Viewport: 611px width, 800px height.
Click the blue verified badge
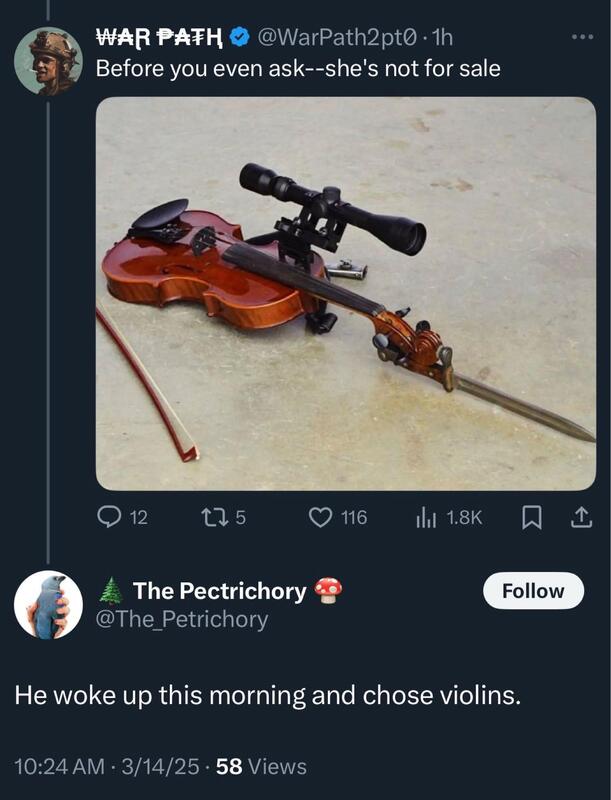[x=240, y=39]
